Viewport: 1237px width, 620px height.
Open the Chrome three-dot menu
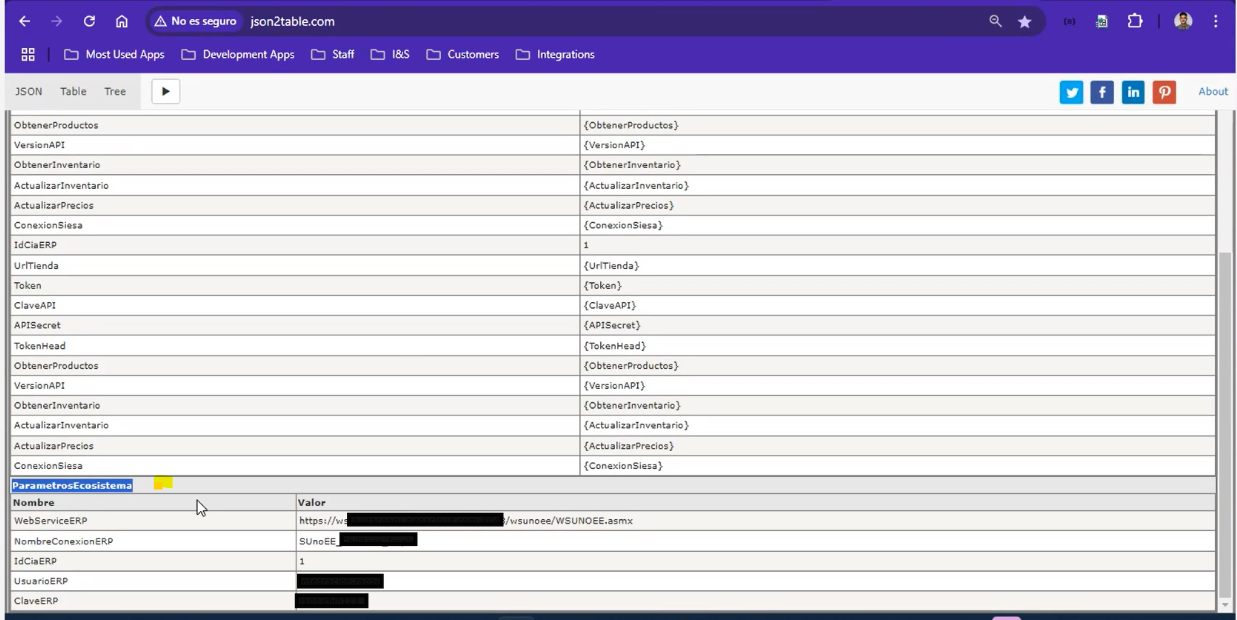(1215, 21)
